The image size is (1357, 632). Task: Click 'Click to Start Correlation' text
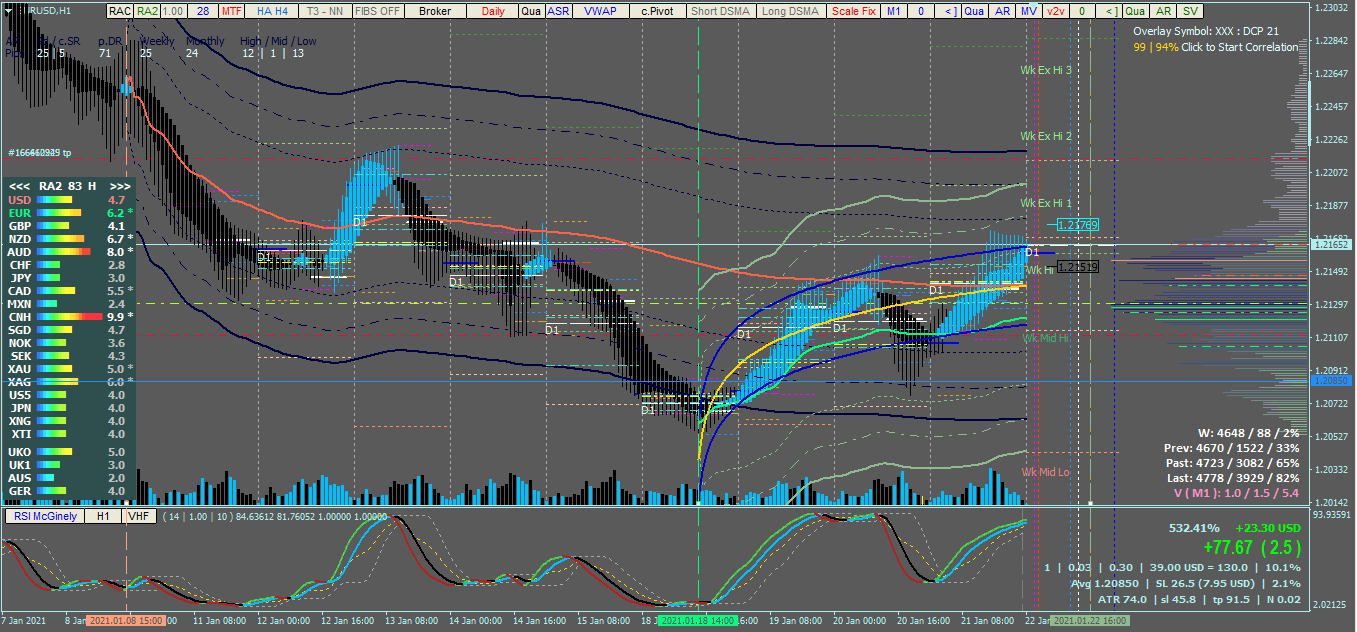pos(1240,47)
